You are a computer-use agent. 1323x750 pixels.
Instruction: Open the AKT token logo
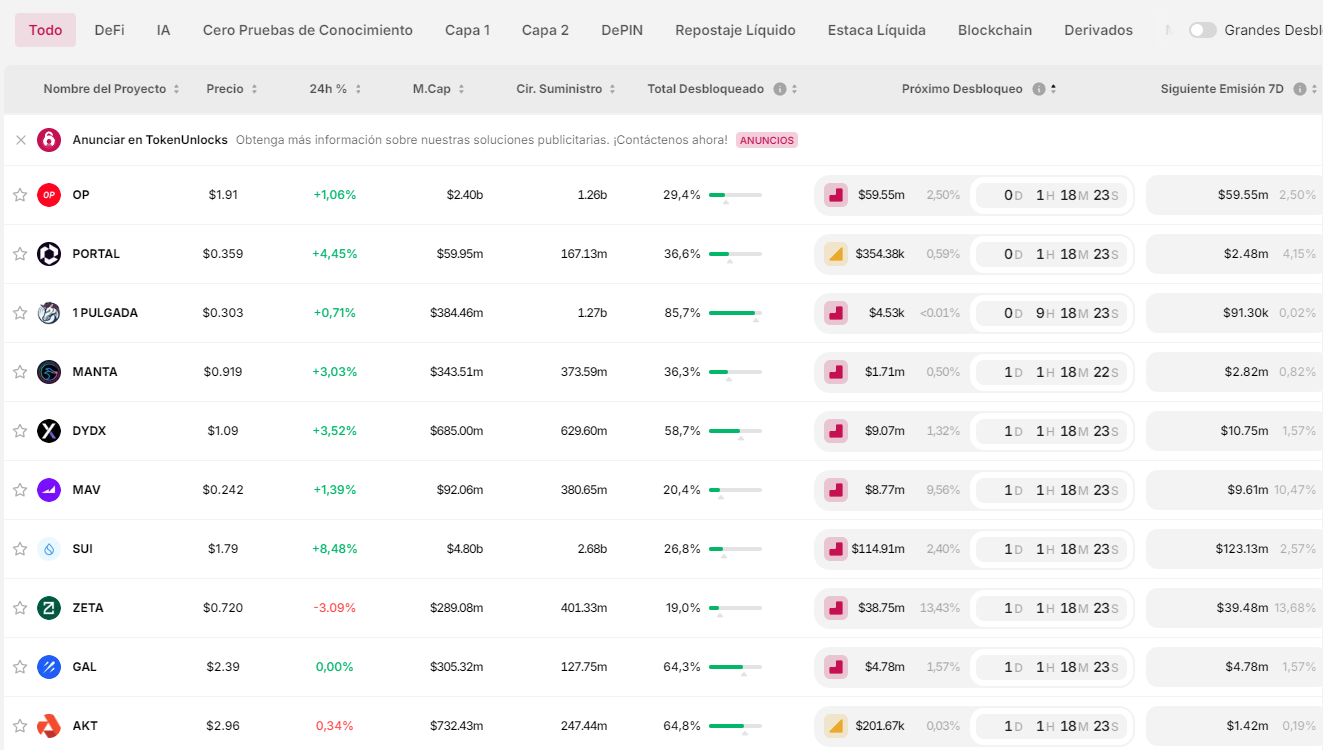pyautogui.click(x=49, y=726)
